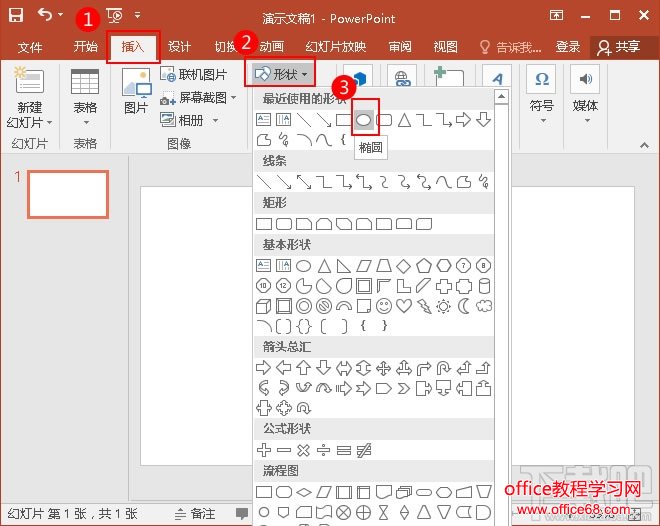The image size is (660, 526).
Task: Open the 文件 File menu
Action: (x=30, y=47)
